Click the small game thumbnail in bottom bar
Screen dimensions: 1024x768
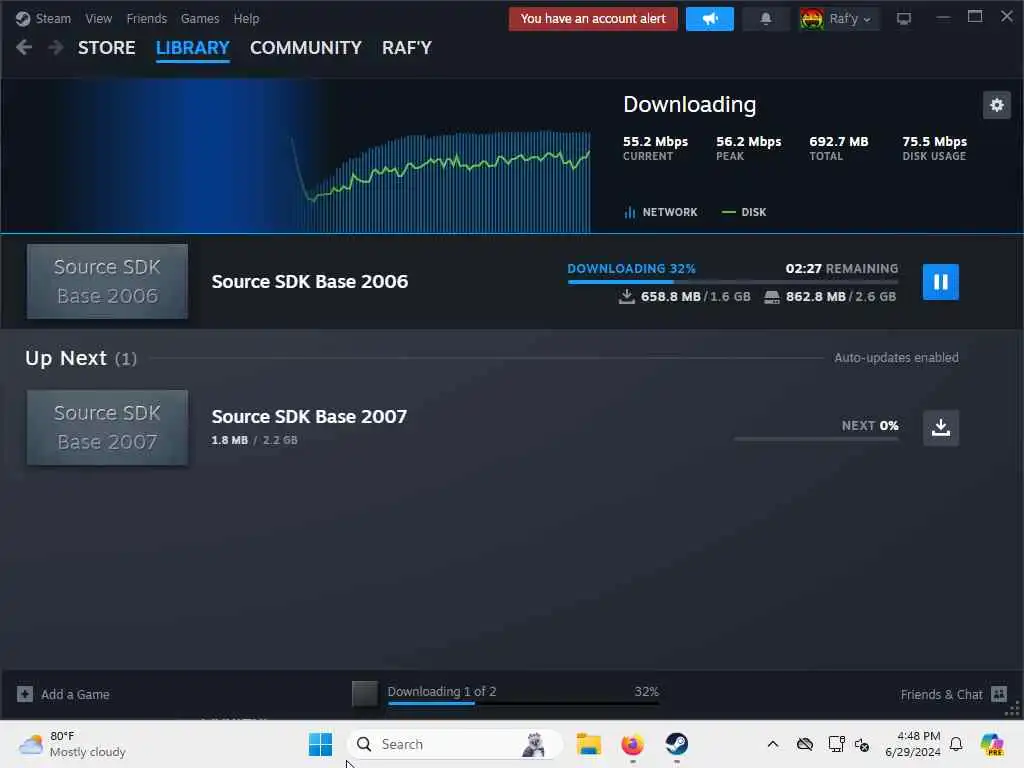[364, 694]
